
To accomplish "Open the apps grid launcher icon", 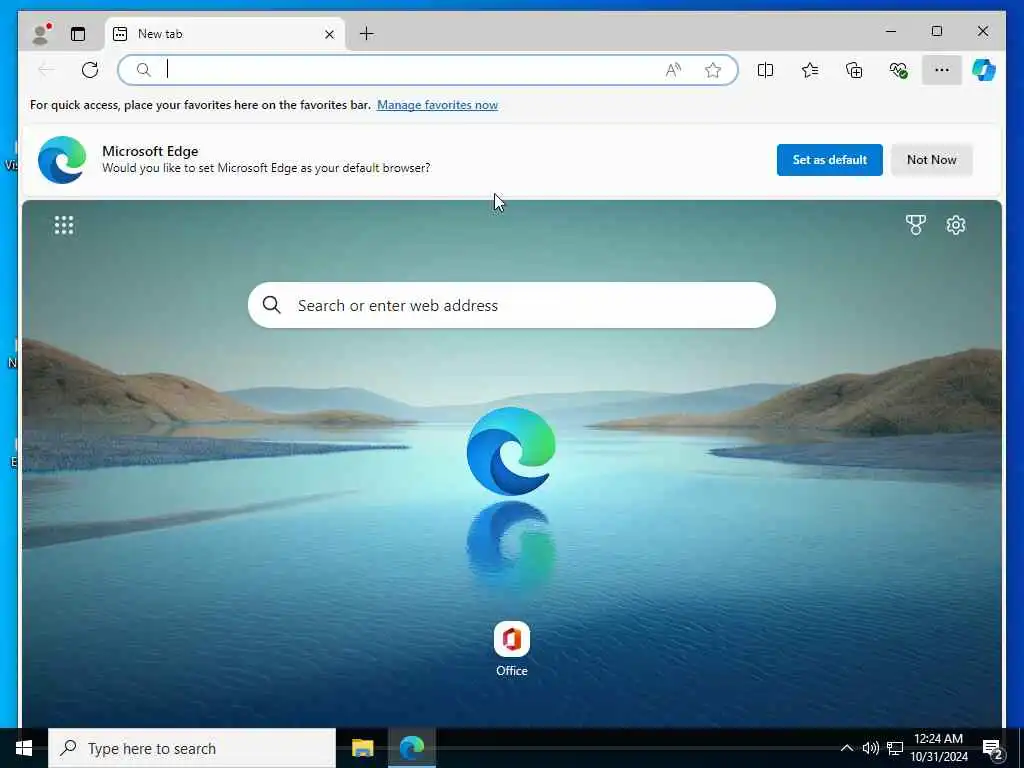I will click(64, 225).
